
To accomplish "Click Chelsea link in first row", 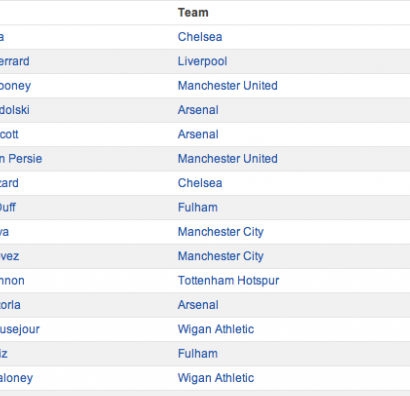I will click(x=200, y=37).
